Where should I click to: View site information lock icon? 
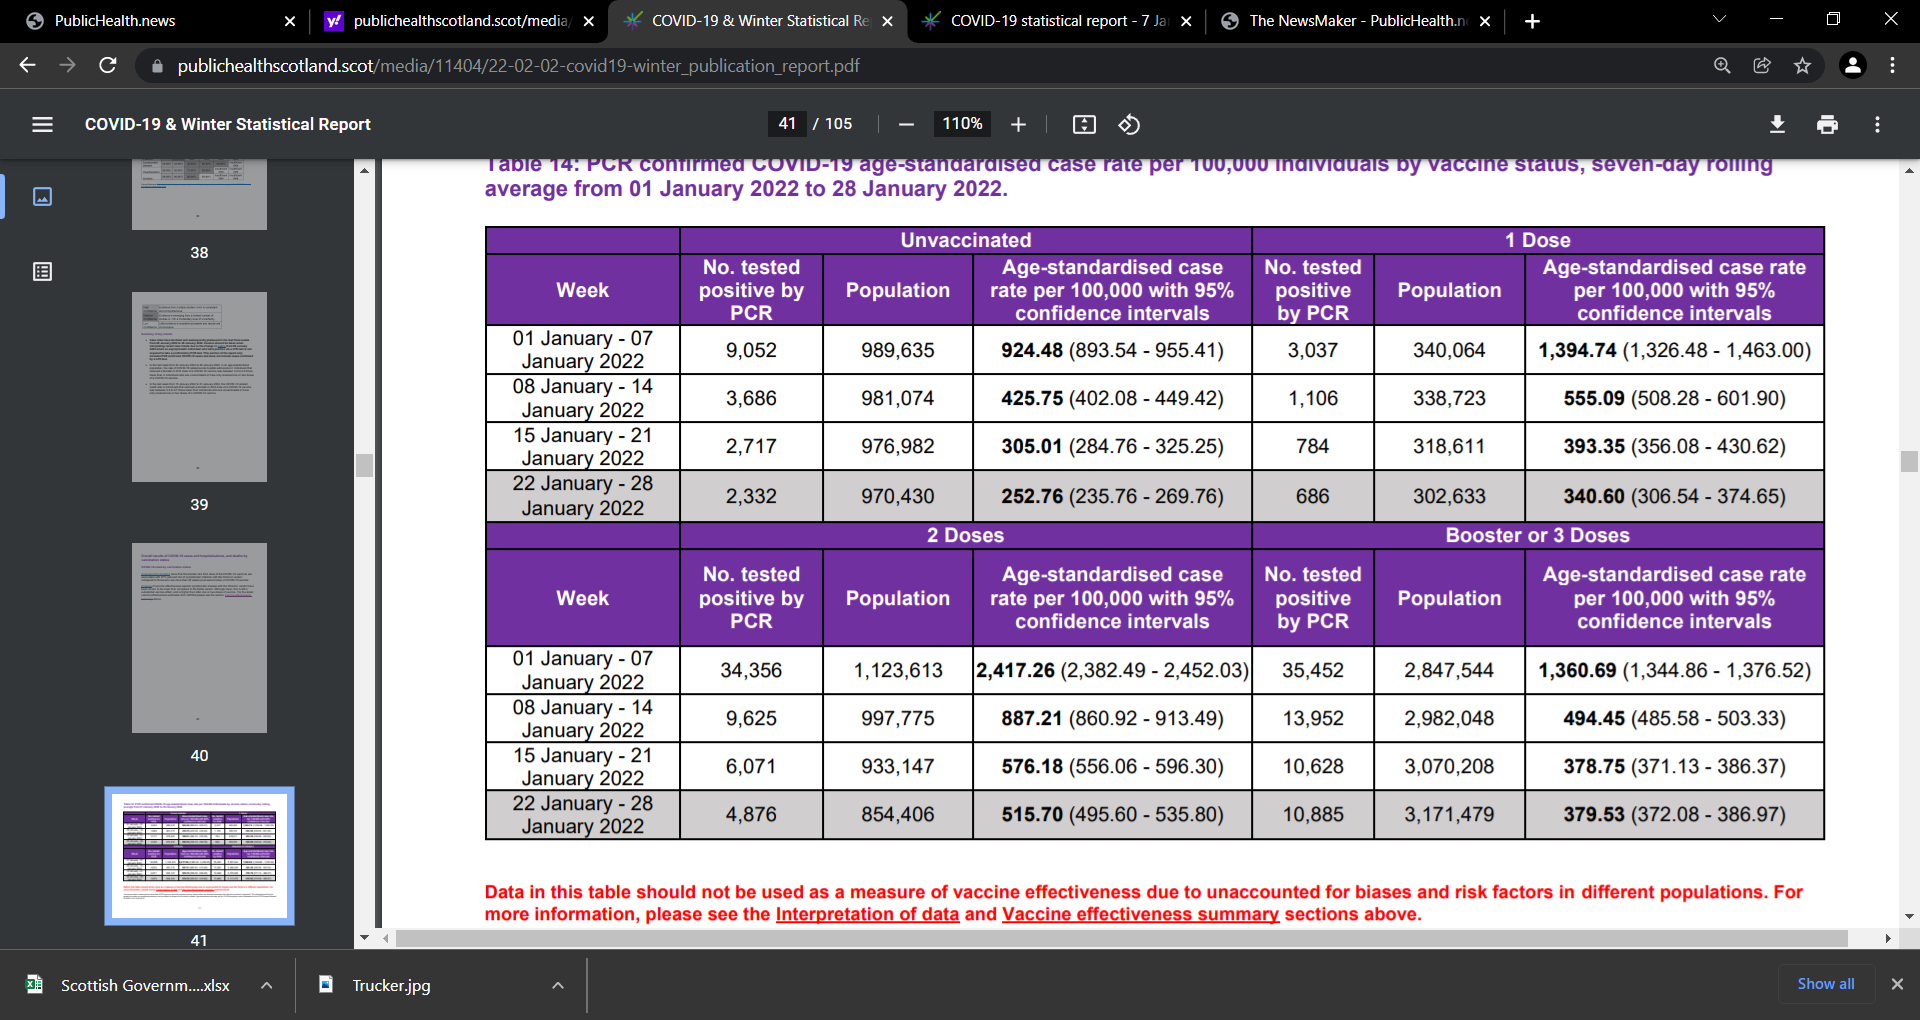click(155, 66)
